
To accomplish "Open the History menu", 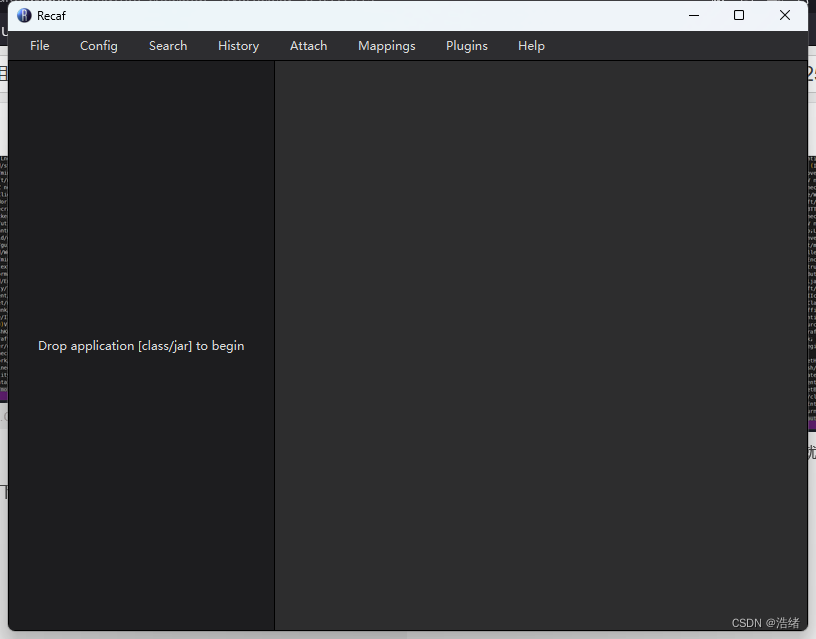I will (x=238, y=46).
